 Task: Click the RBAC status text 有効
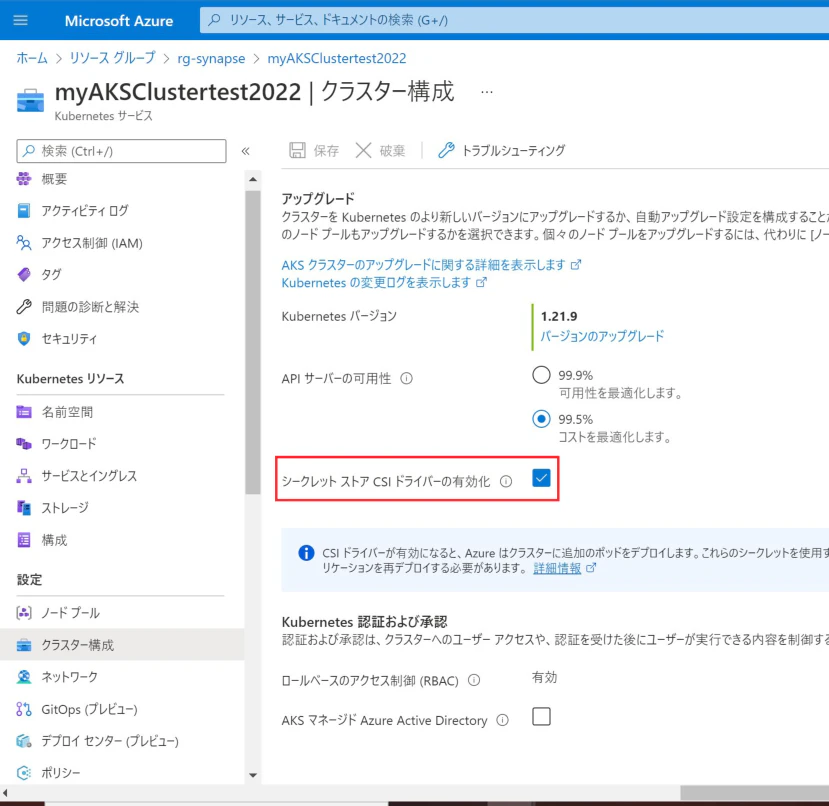coord(545,677)
